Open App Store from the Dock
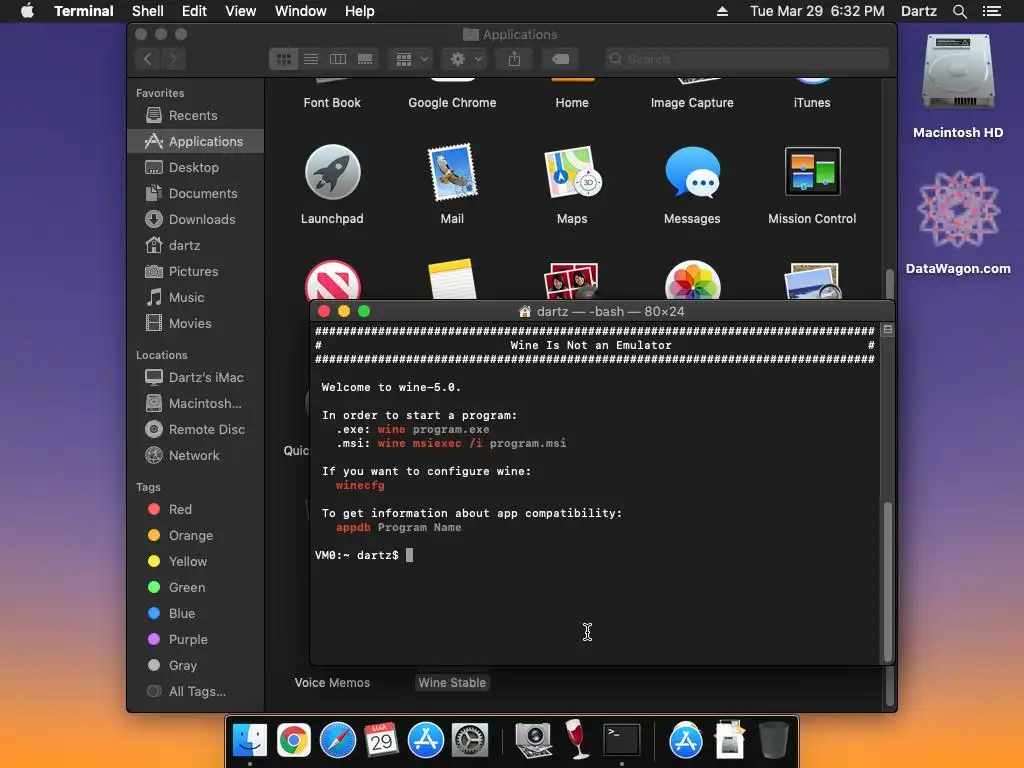The height and width of the screenshot is (768, 1024). point(425,741)
